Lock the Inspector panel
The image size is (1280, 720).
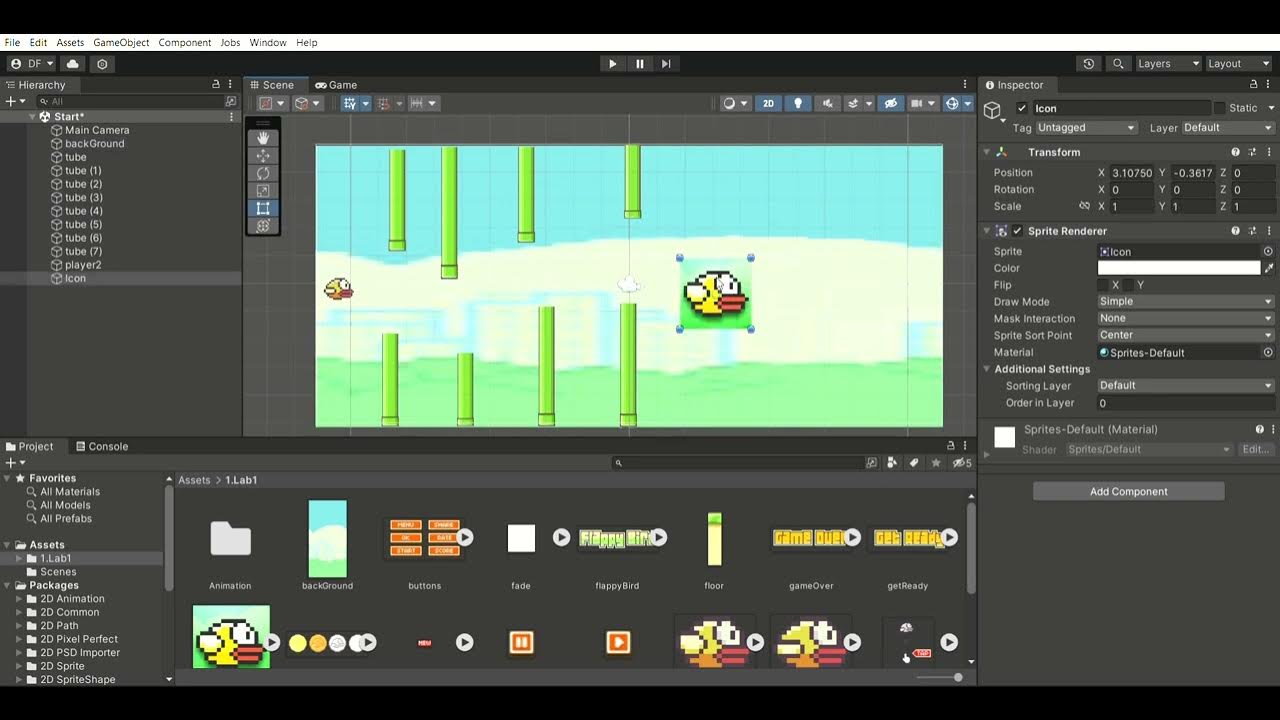(x=1254, y=85)
